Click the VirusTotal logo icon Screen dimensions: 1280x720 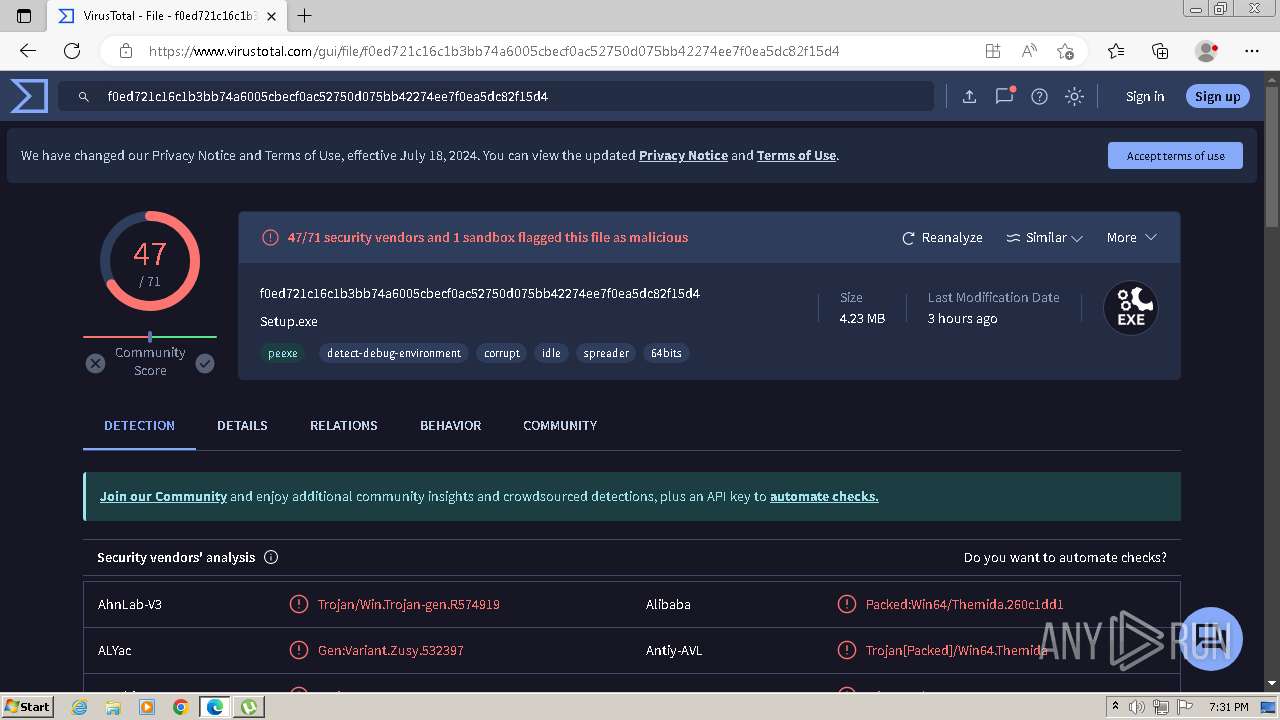click(x=29, y=96)
